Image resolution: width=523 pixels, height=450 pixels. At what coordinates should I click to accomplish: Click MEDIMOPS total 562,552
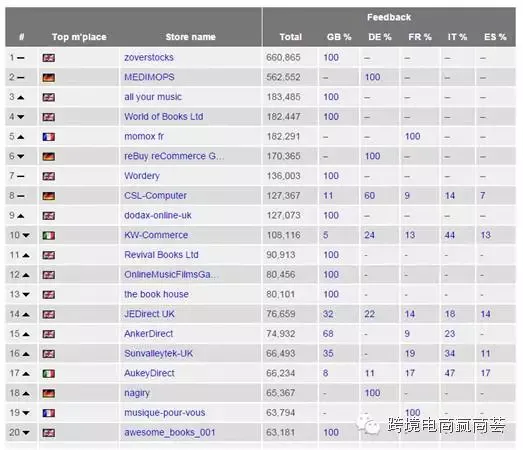283,77
